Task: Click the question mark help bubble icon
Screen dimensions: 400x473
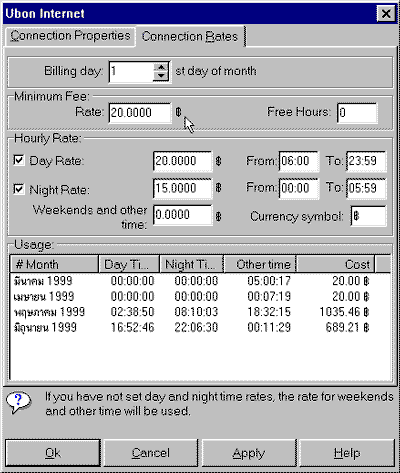Action: (x=19, y=402)
